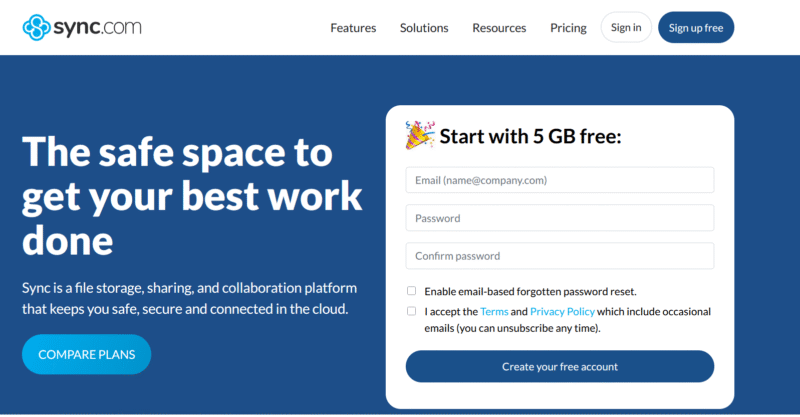Click the Sign up free button
The height and width of the screenshot is (417, 800).
[x=696, y=28]
